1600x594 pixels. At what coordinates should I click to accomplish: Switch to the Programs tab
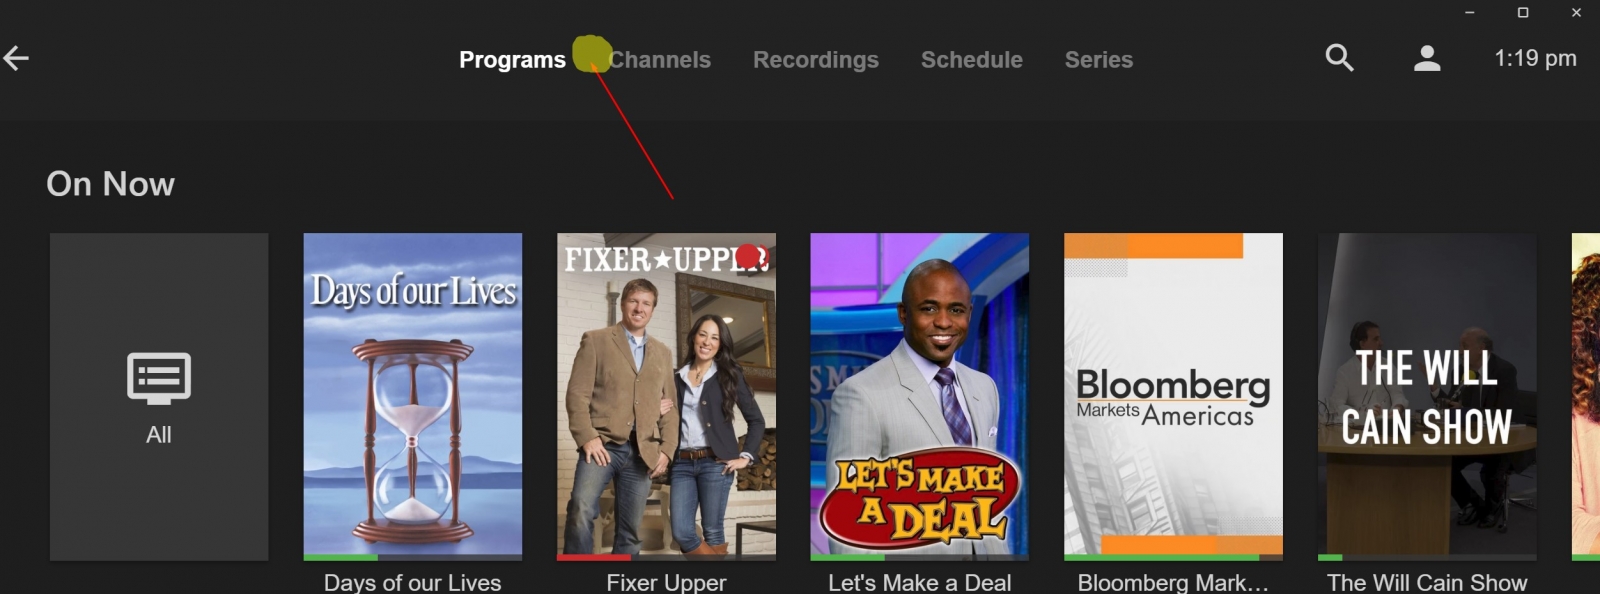point(512,60)
